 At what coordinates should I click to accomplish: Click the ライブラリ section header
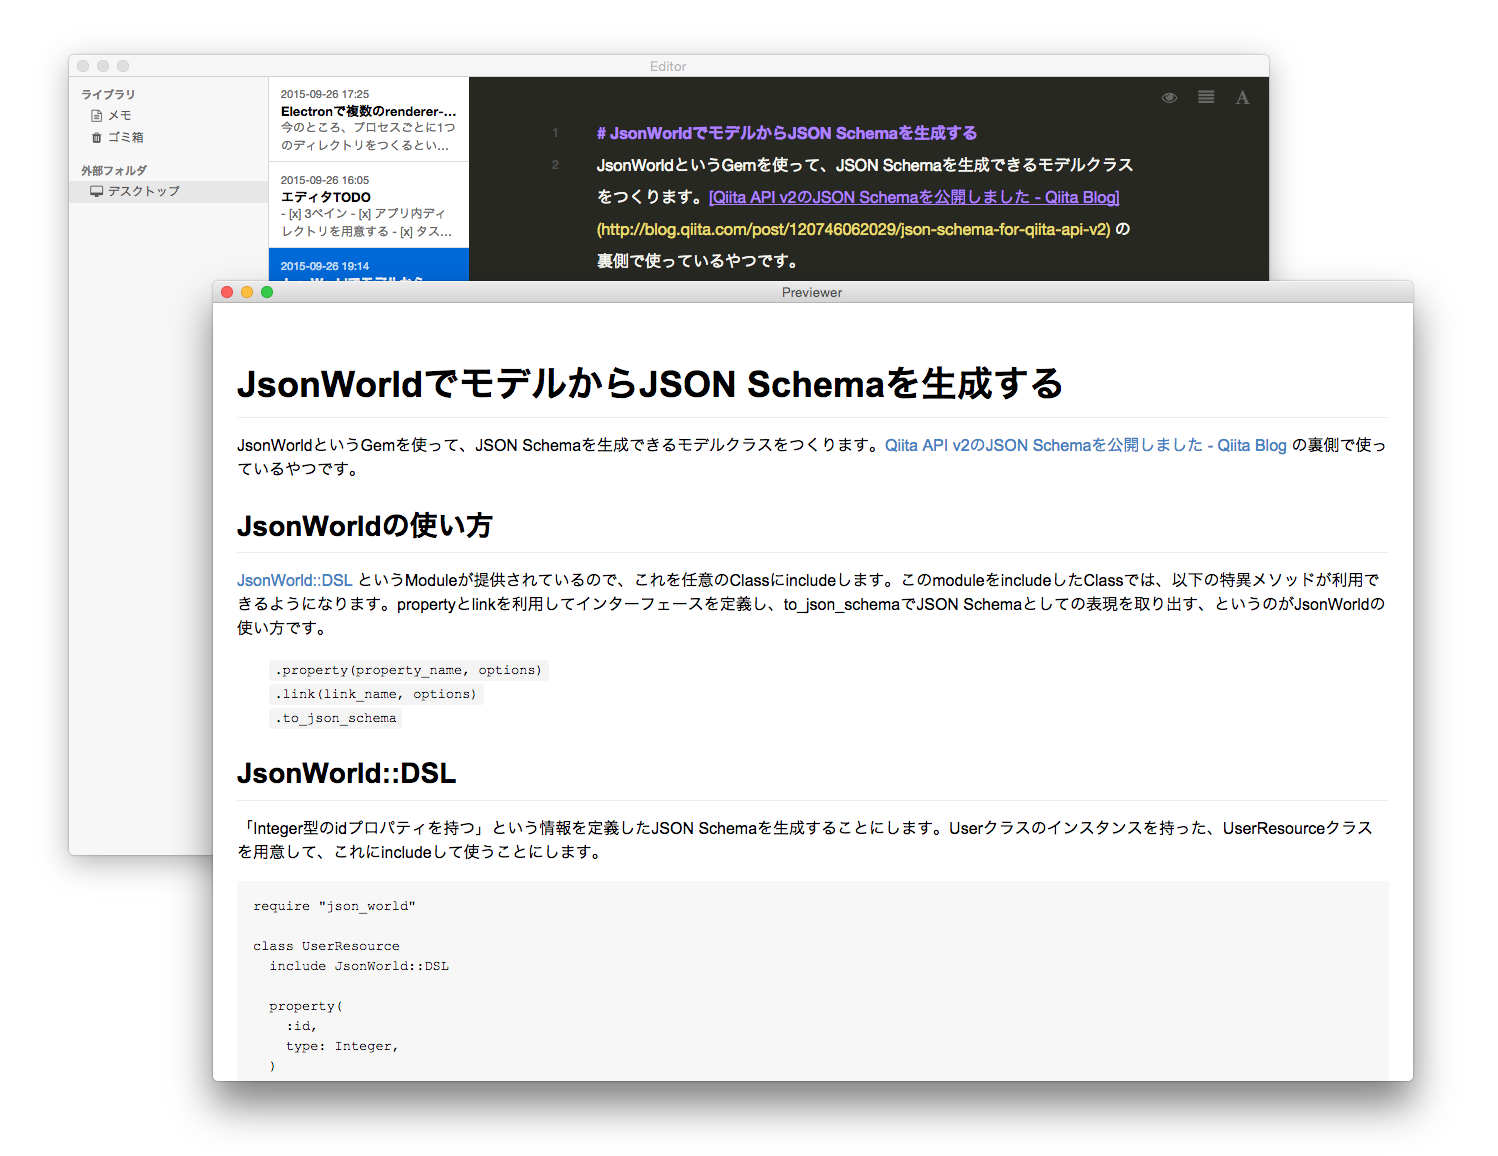click(x=108, y=94)
